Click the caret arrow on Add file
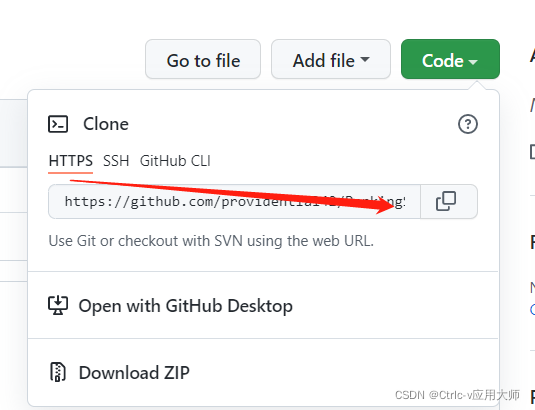Image resolution: width=535 pixels, height=410 pixels. point(365,59)
